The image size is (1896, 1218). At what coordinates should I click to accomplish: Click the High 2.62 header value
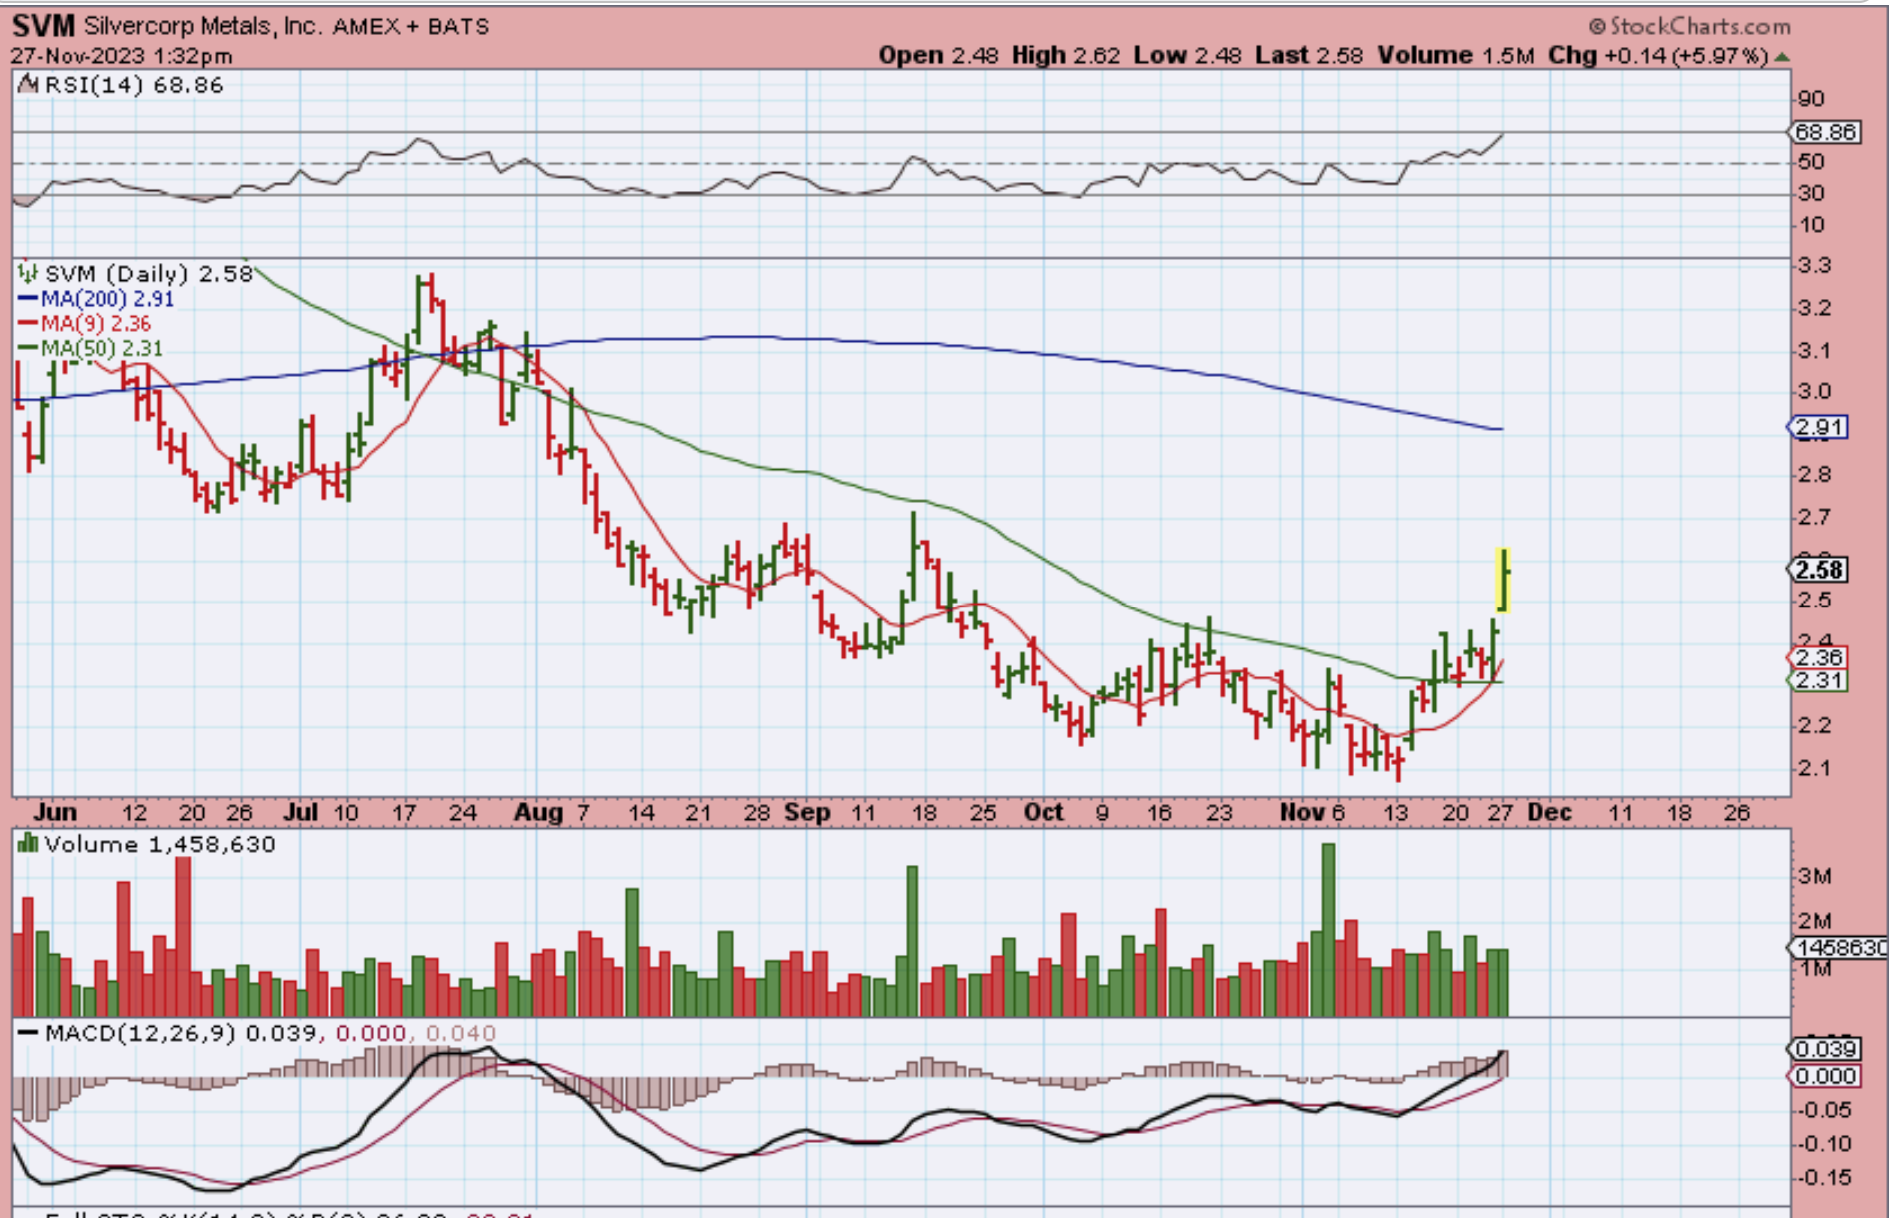(1066, 56)
